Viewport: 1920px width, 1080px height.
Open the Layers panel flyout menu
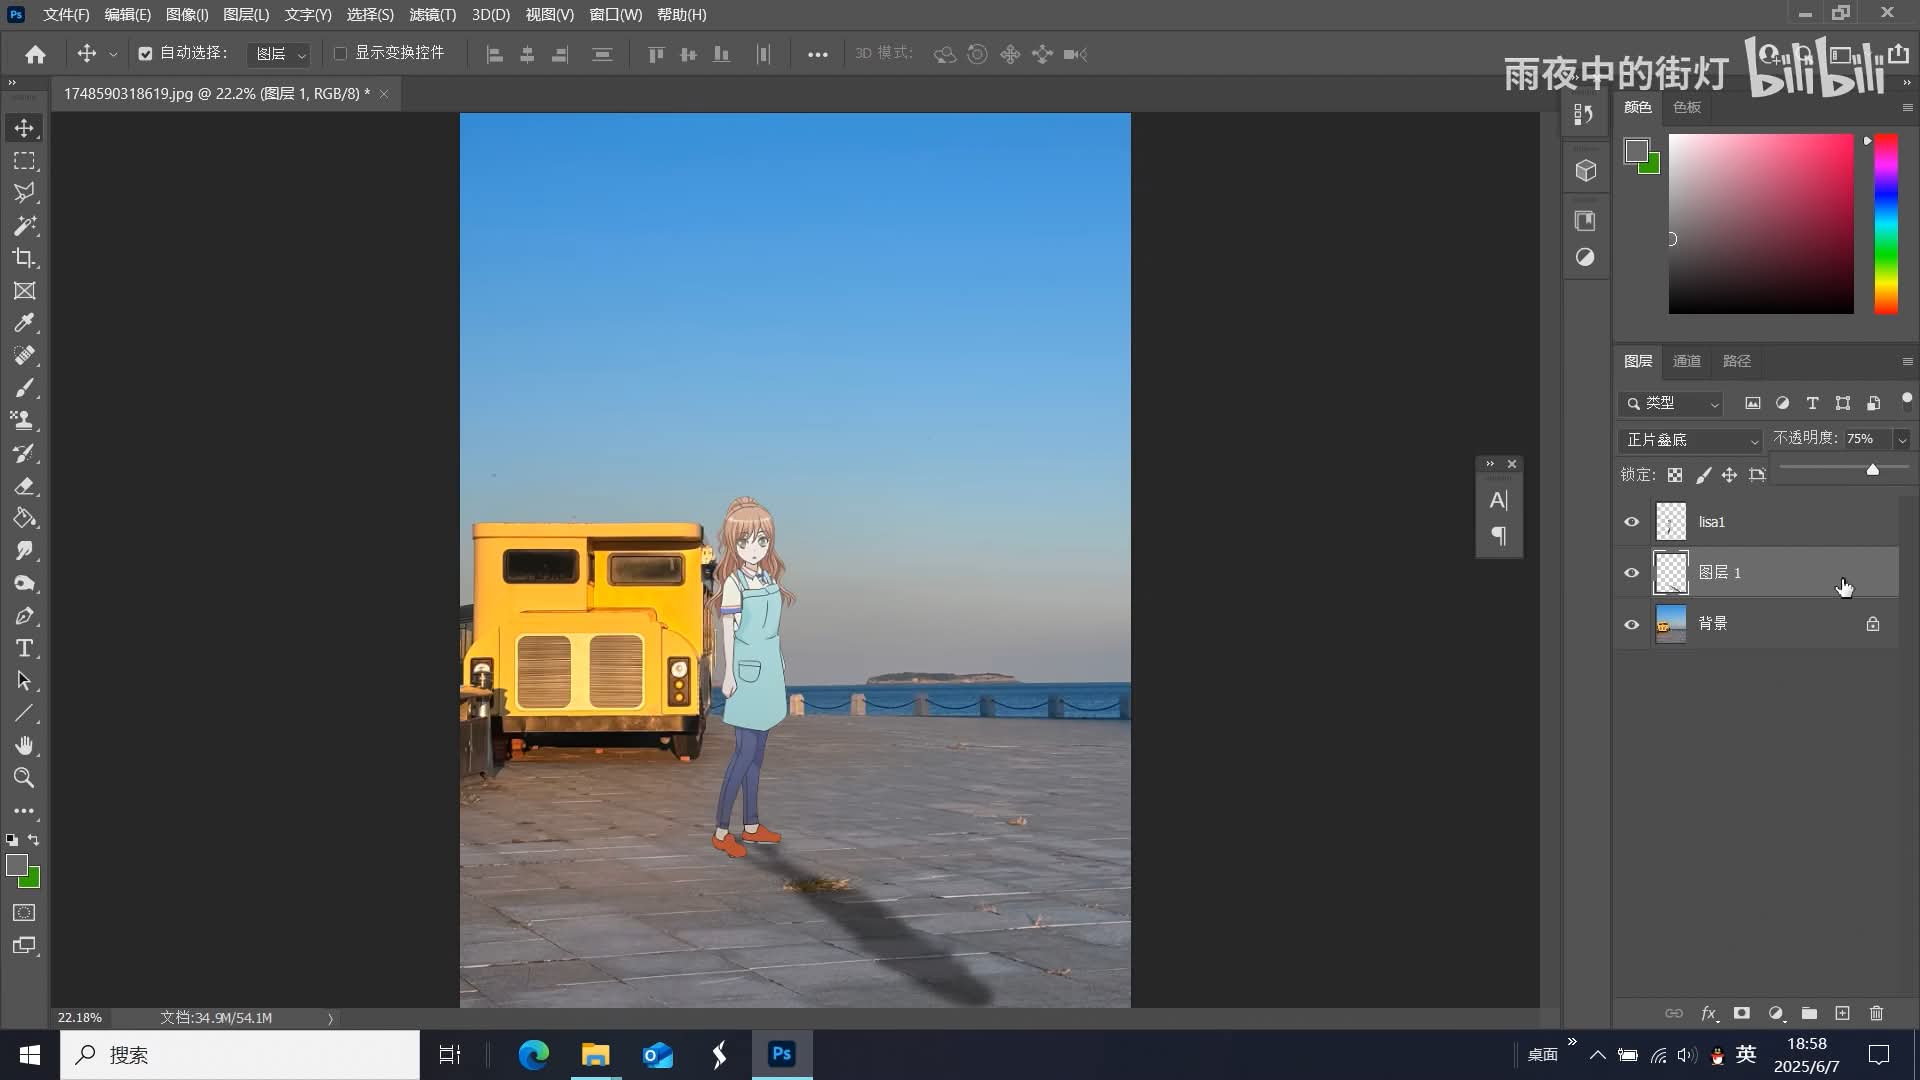coord(1907,361)
